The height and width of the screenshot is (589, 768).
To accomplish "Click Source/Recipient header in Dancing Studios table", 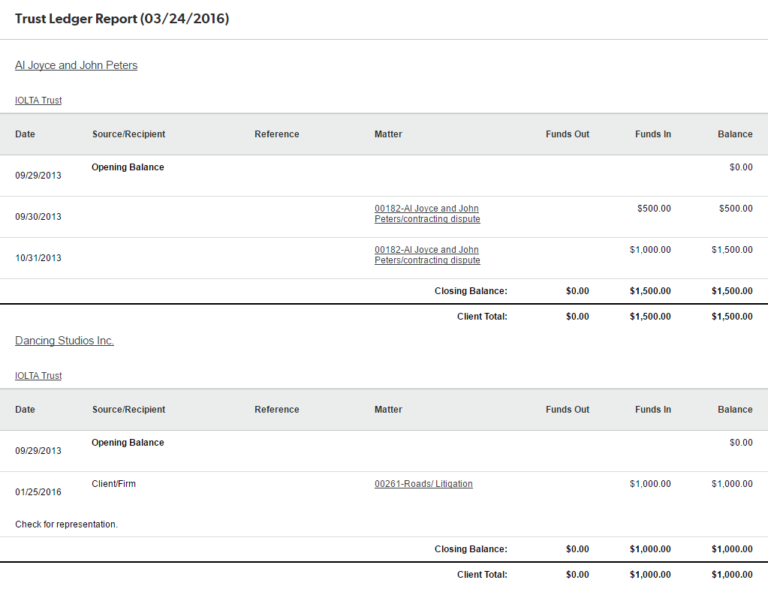I will coord(128,409).
